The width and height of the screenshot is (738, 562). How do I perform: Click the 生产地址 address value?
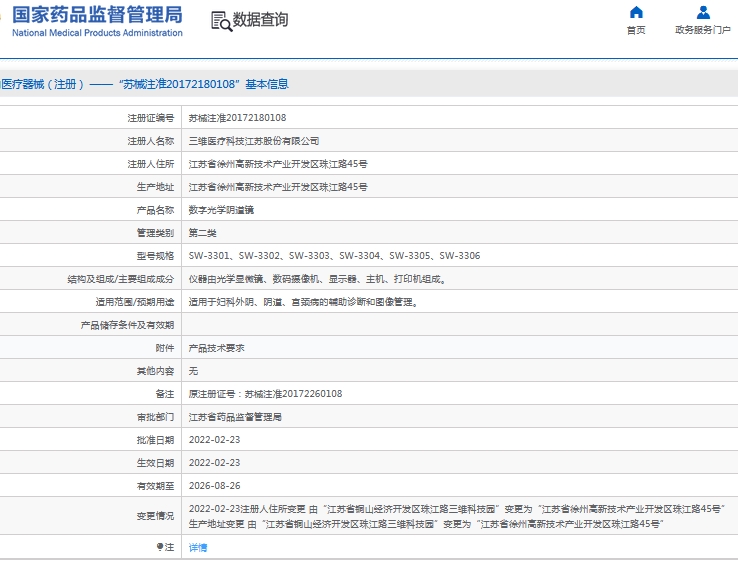coord(278,187)
